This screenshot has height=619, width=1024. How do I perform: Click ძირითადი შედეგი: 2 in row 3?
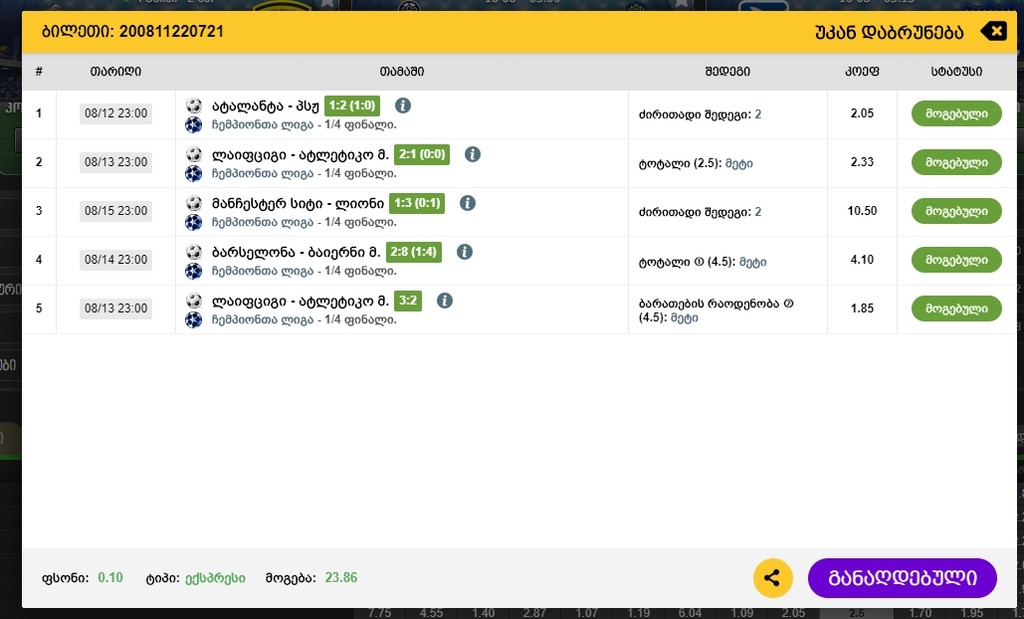[x=700, y=212]
